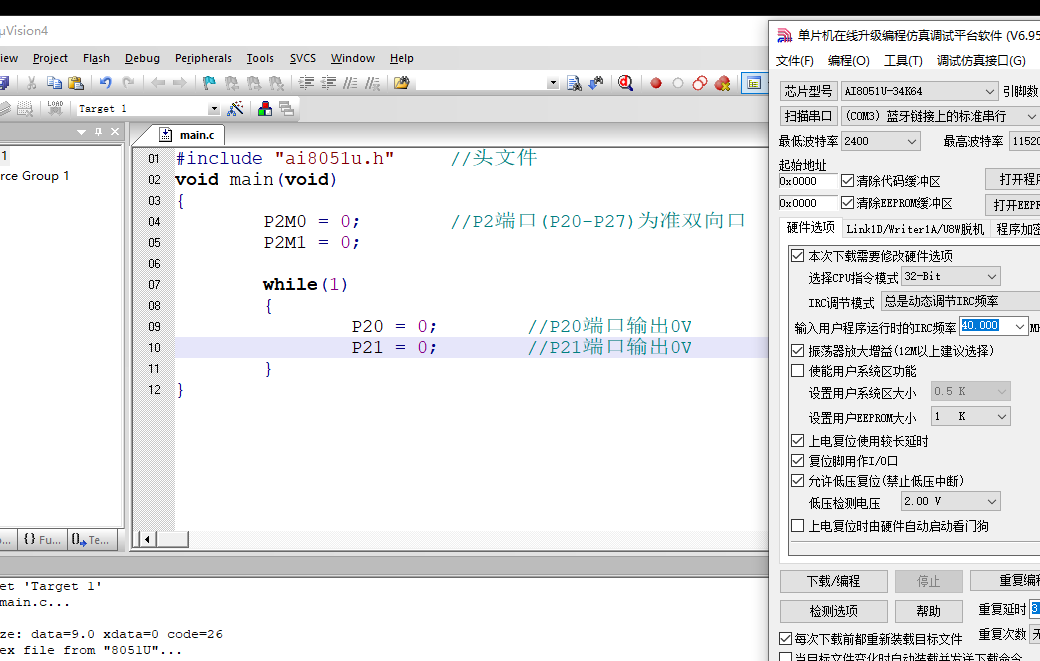Uncheck 本次下载需要修改硬件选项 checkbox
The image size is (1040, 661).
pos(797,256)
